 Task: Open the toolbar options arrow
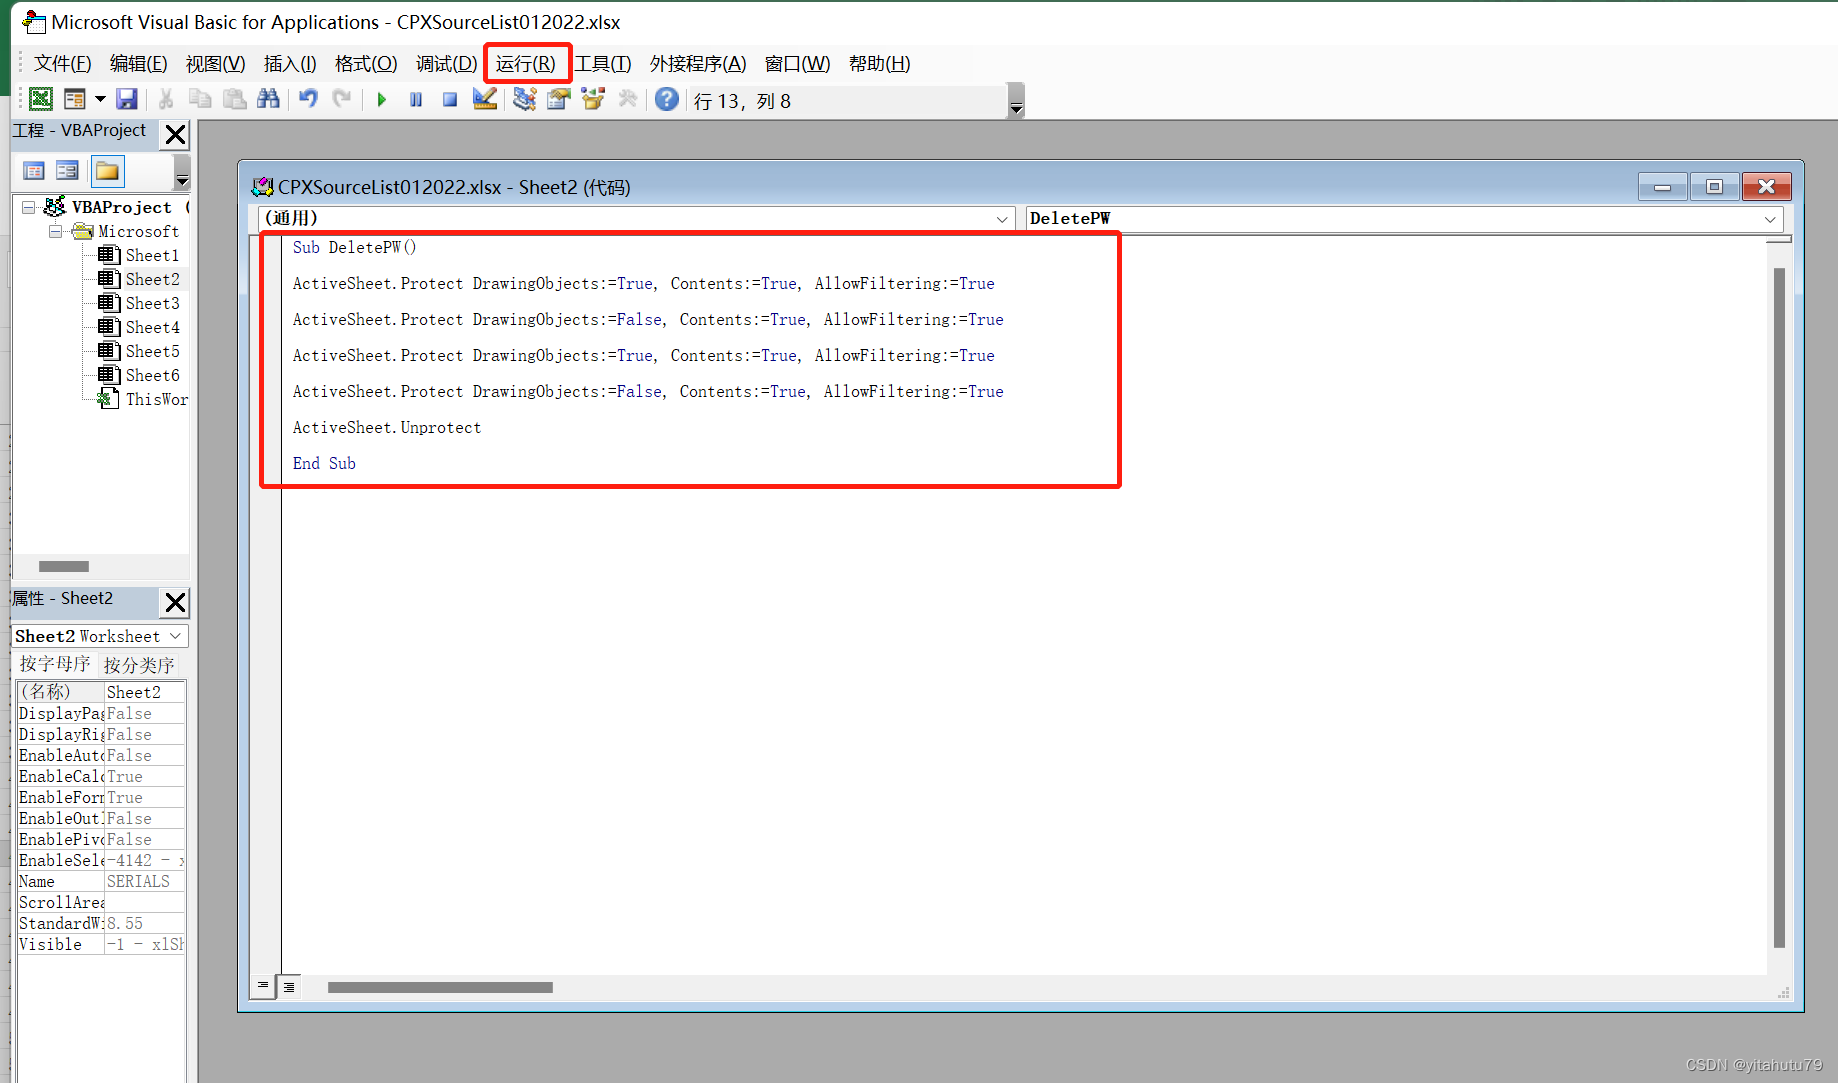click(1016, 101)
